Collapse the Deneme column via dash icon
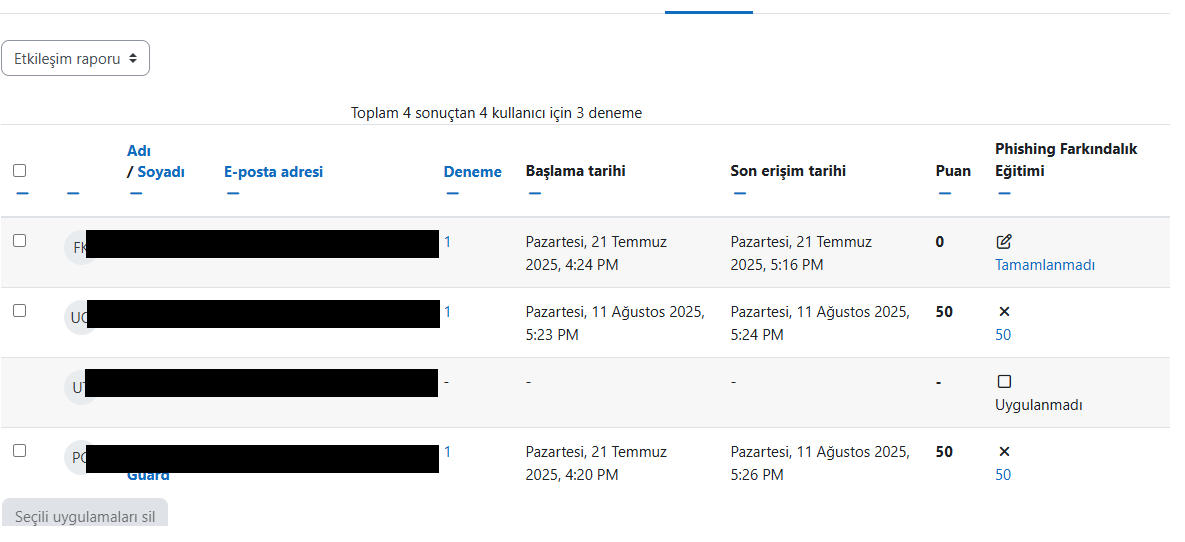The height and width of the screenshot is (542, 1185). click(x=452, y=193)
